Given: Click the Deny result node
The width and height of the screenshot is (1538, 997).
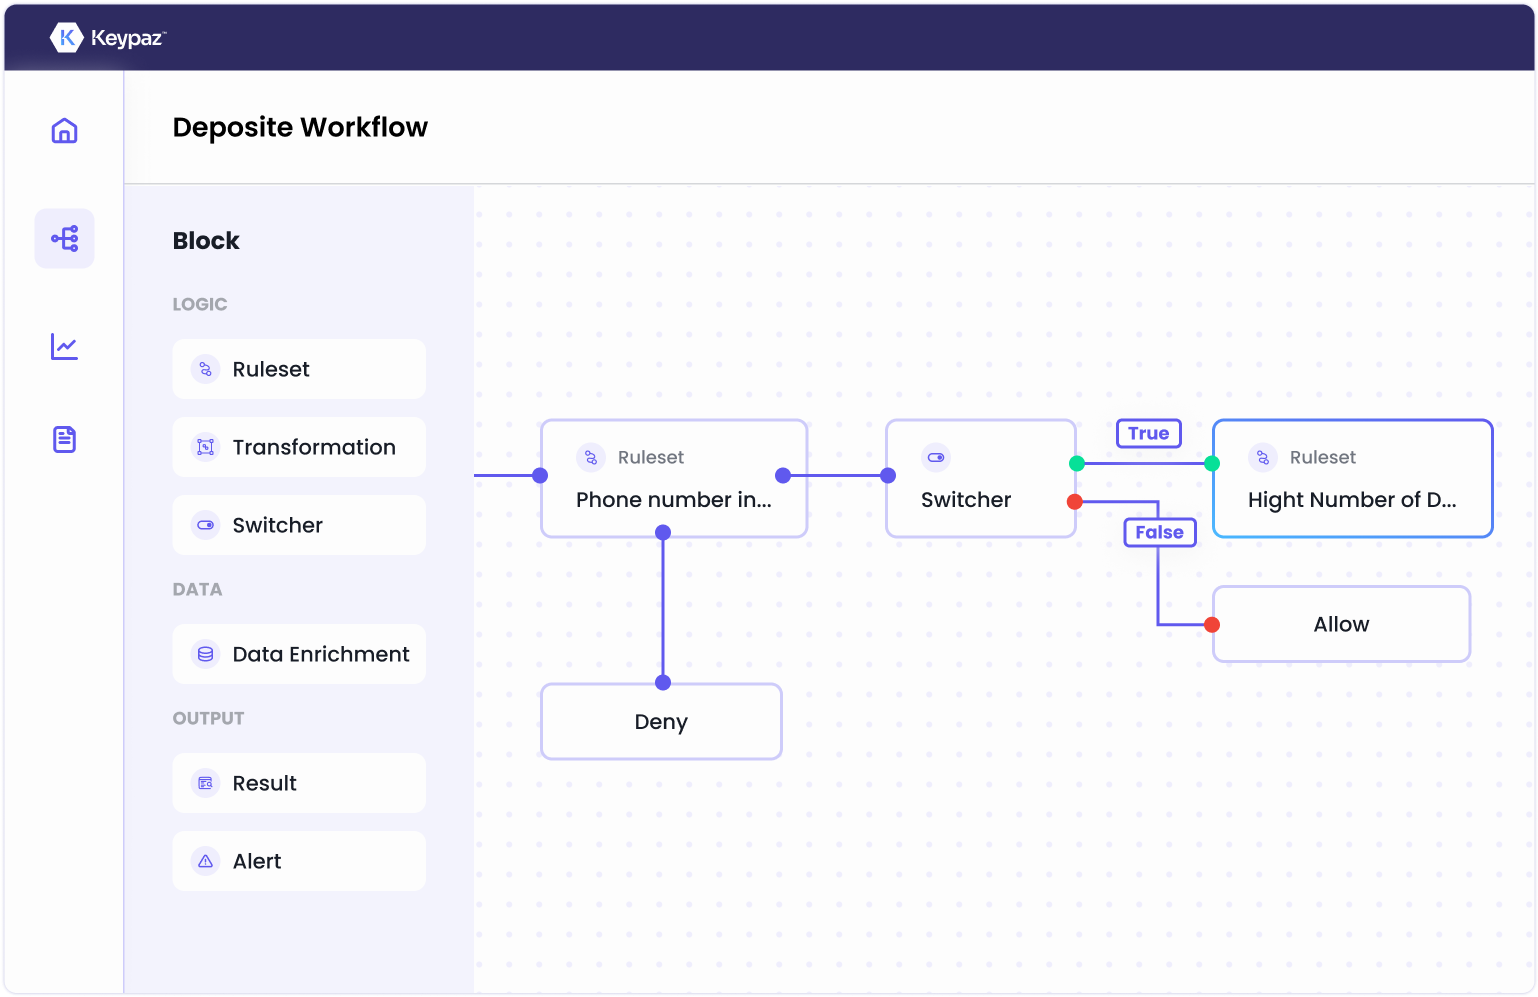Looking at the screenshot, I should pyautogui.click(x=661, y=722).
